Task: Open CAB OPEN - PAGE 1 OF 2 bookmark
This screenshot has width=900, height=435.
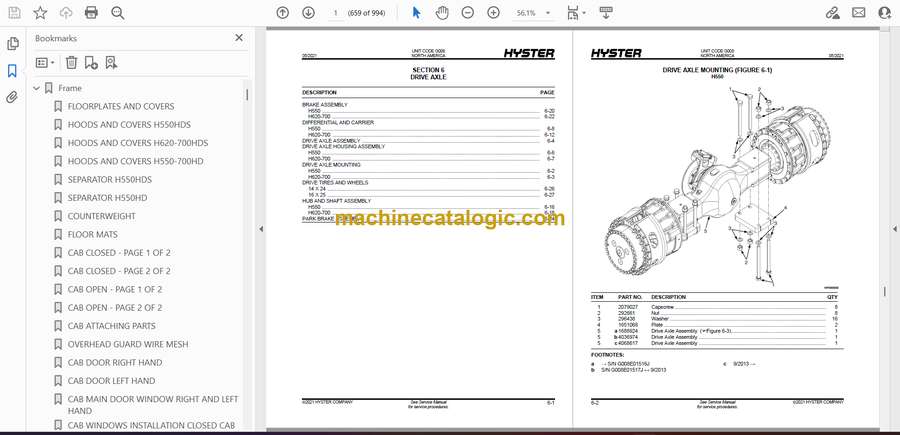Action: pos(115,289)
